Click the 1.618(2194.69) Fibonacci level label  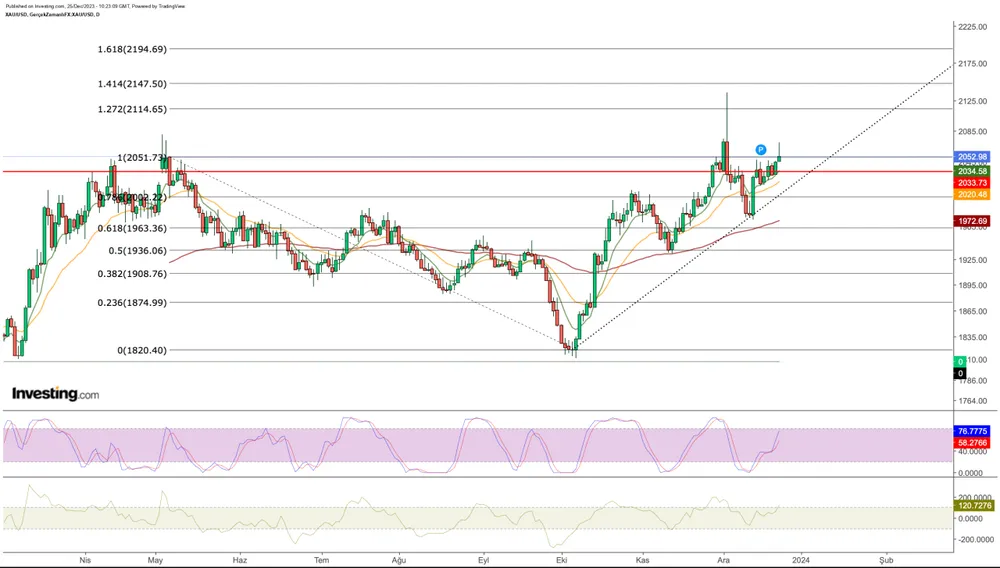click(x=132, y=49)
